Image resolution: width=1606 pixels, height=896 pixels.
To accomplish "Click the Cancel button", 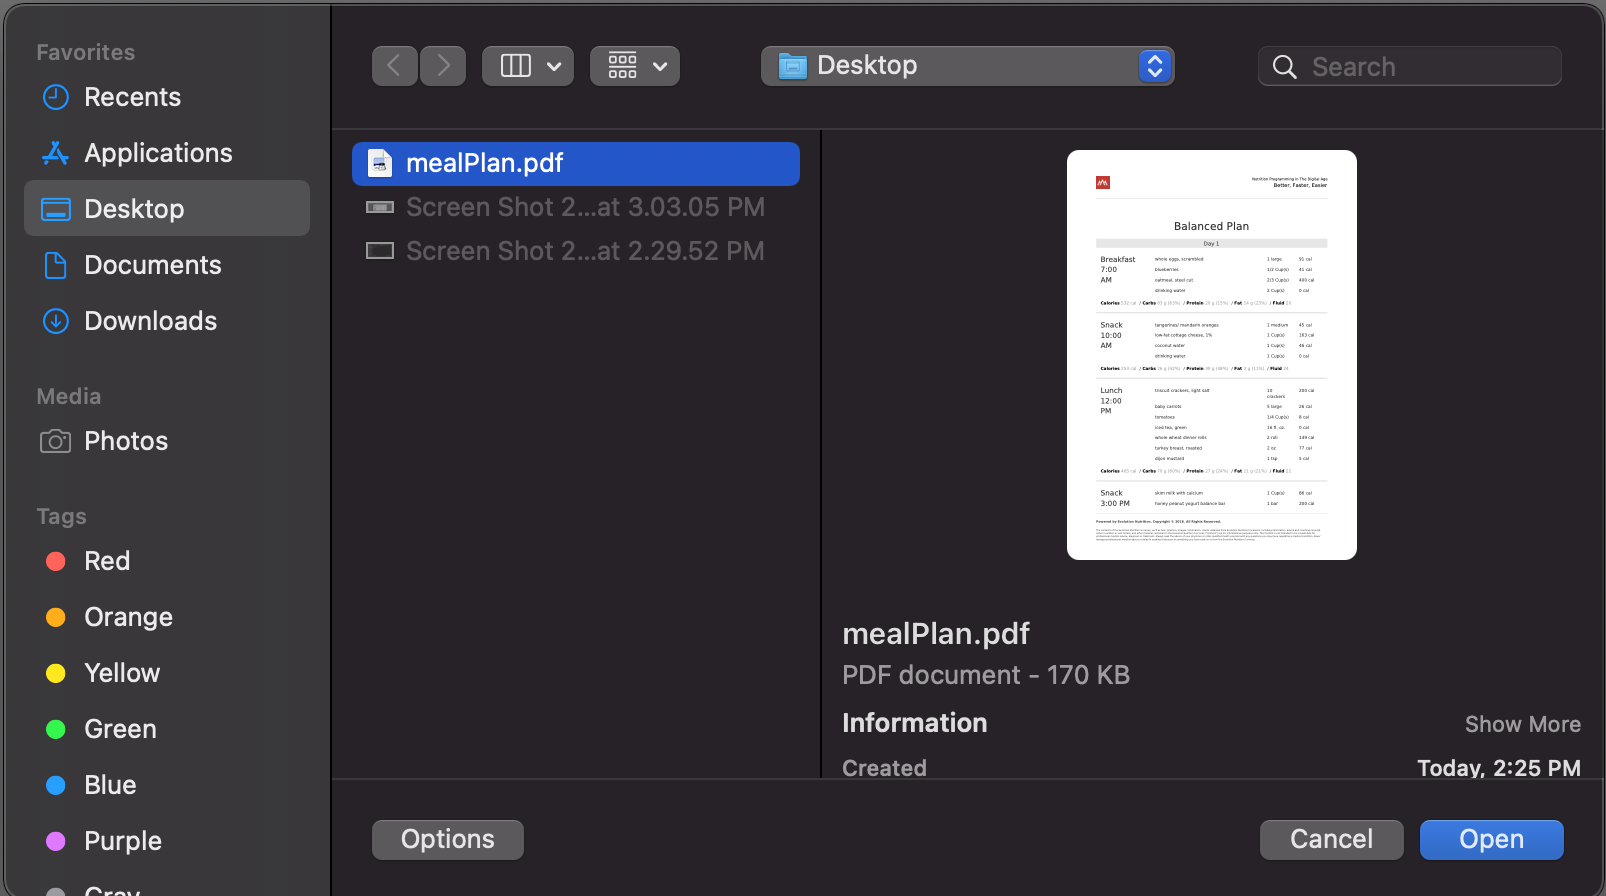I will (1332, 840).
